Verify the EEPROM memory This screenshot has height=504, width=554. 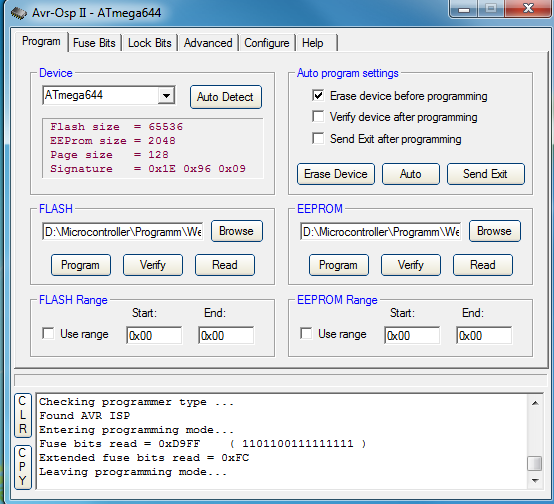point(411,265)
